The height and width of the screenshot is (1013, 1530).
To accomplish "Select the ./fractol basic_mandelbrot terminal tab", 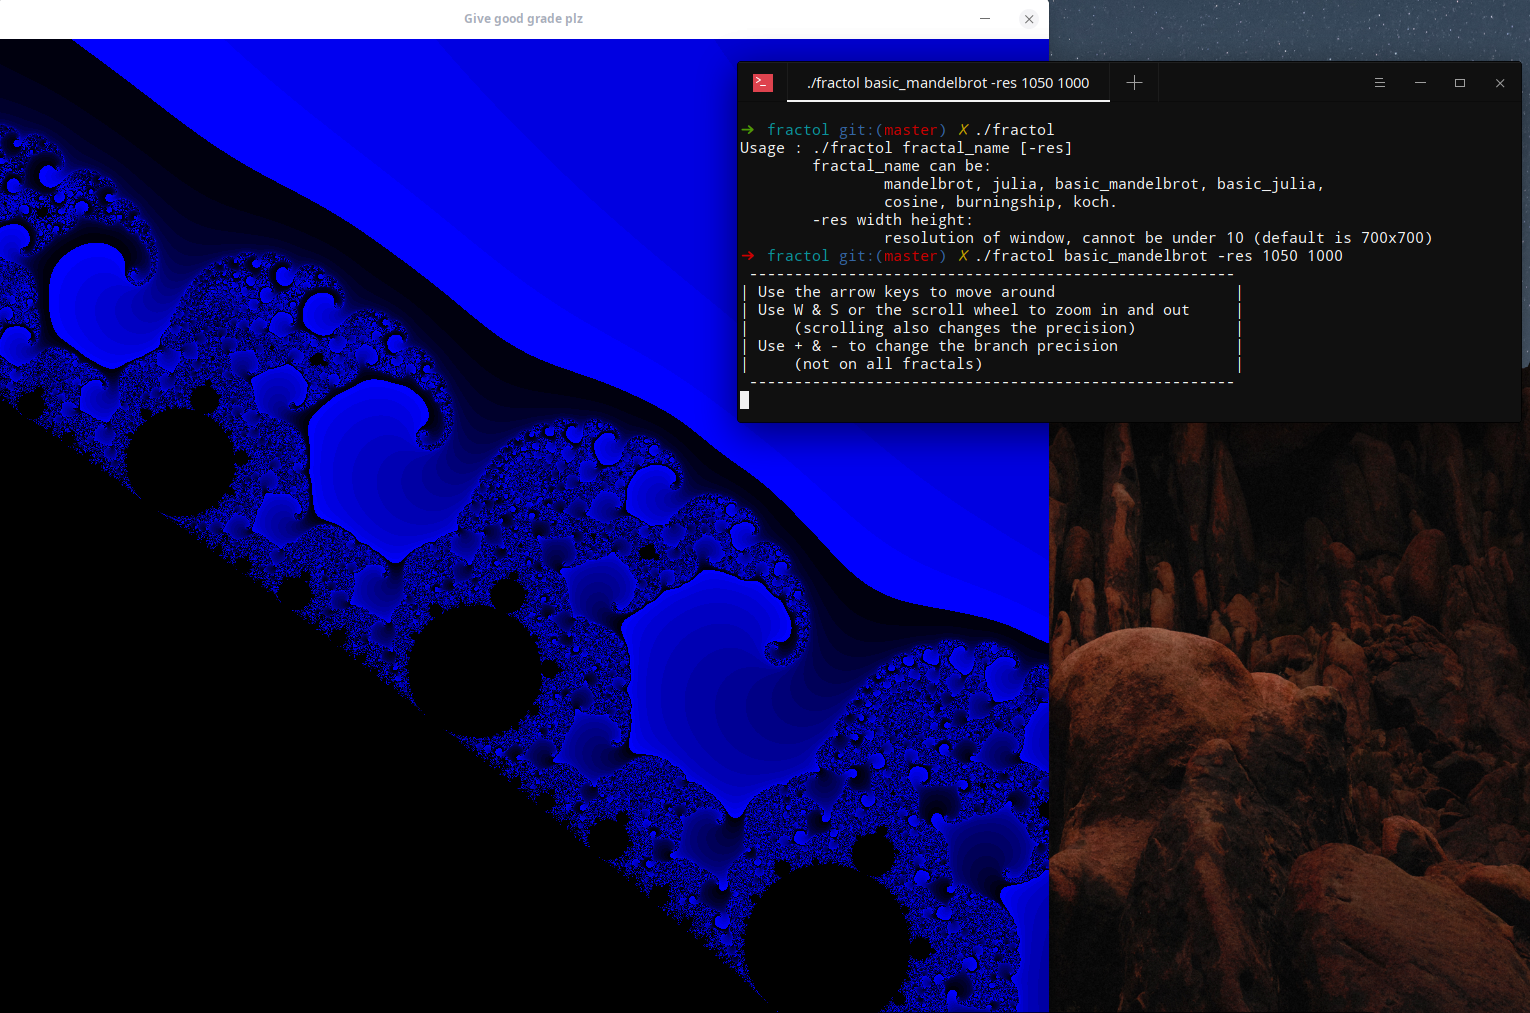I will (x=948, y=83).
